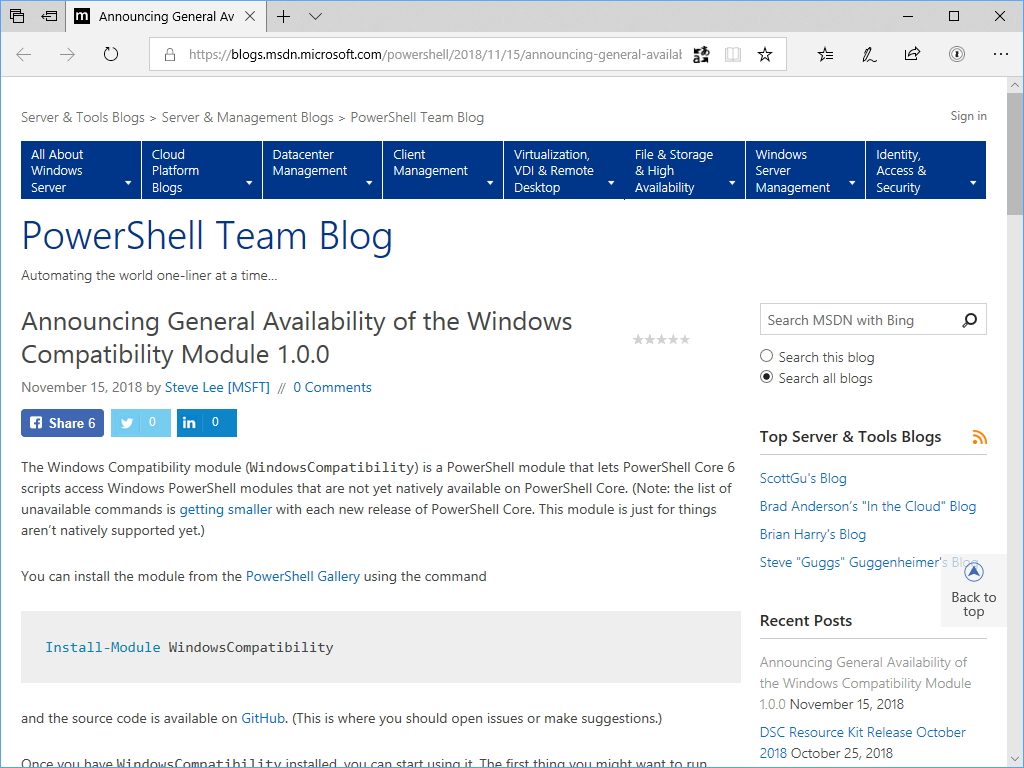Image resolution: width=1024 pixels, height=768 pixels.
Task: Select the Search all blogs radio button
Action: (765, 377)
